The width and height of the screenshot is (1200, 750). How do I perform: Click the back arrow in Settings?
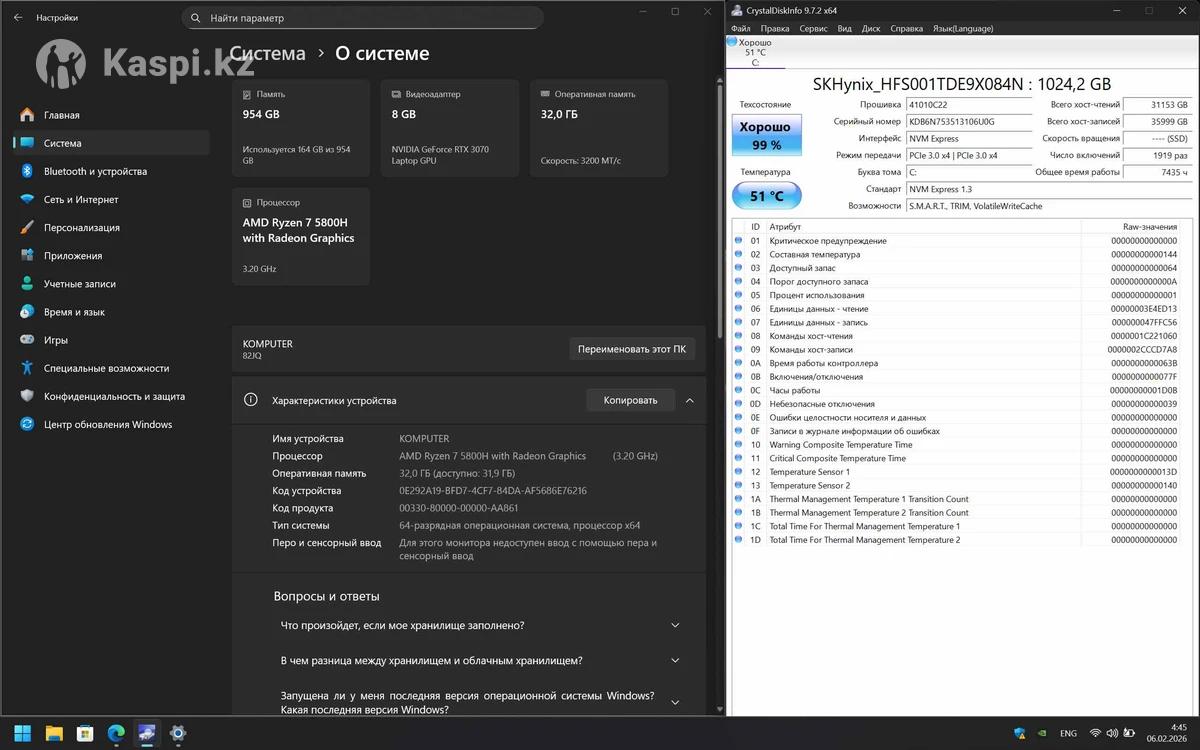point(18,18)
